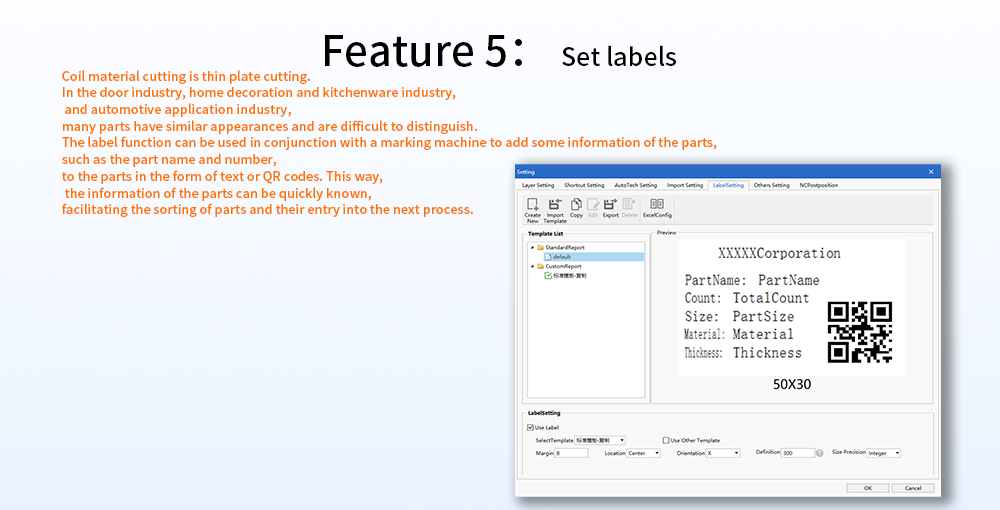
Task: Collapse the StandardReport folder
Action: coord(532,247)
